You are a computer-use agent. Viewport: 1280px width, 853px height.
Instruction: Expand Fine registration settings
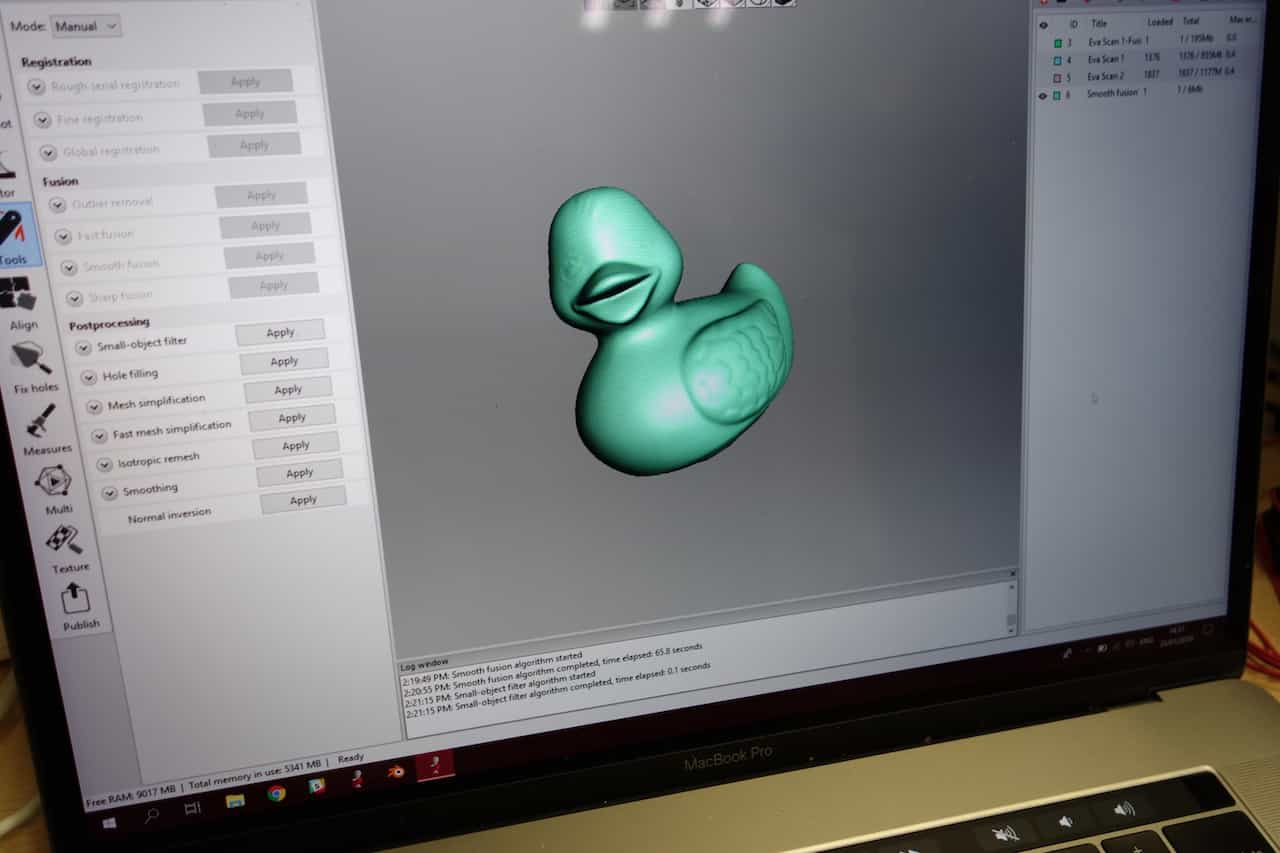pyautogui.click(x=42, y=120)
